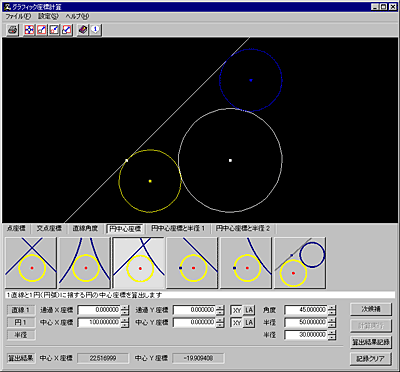Click the blue-dotted grid toolbar icon
This screenshot has height=372, width=400.
(x=29, y=30)
